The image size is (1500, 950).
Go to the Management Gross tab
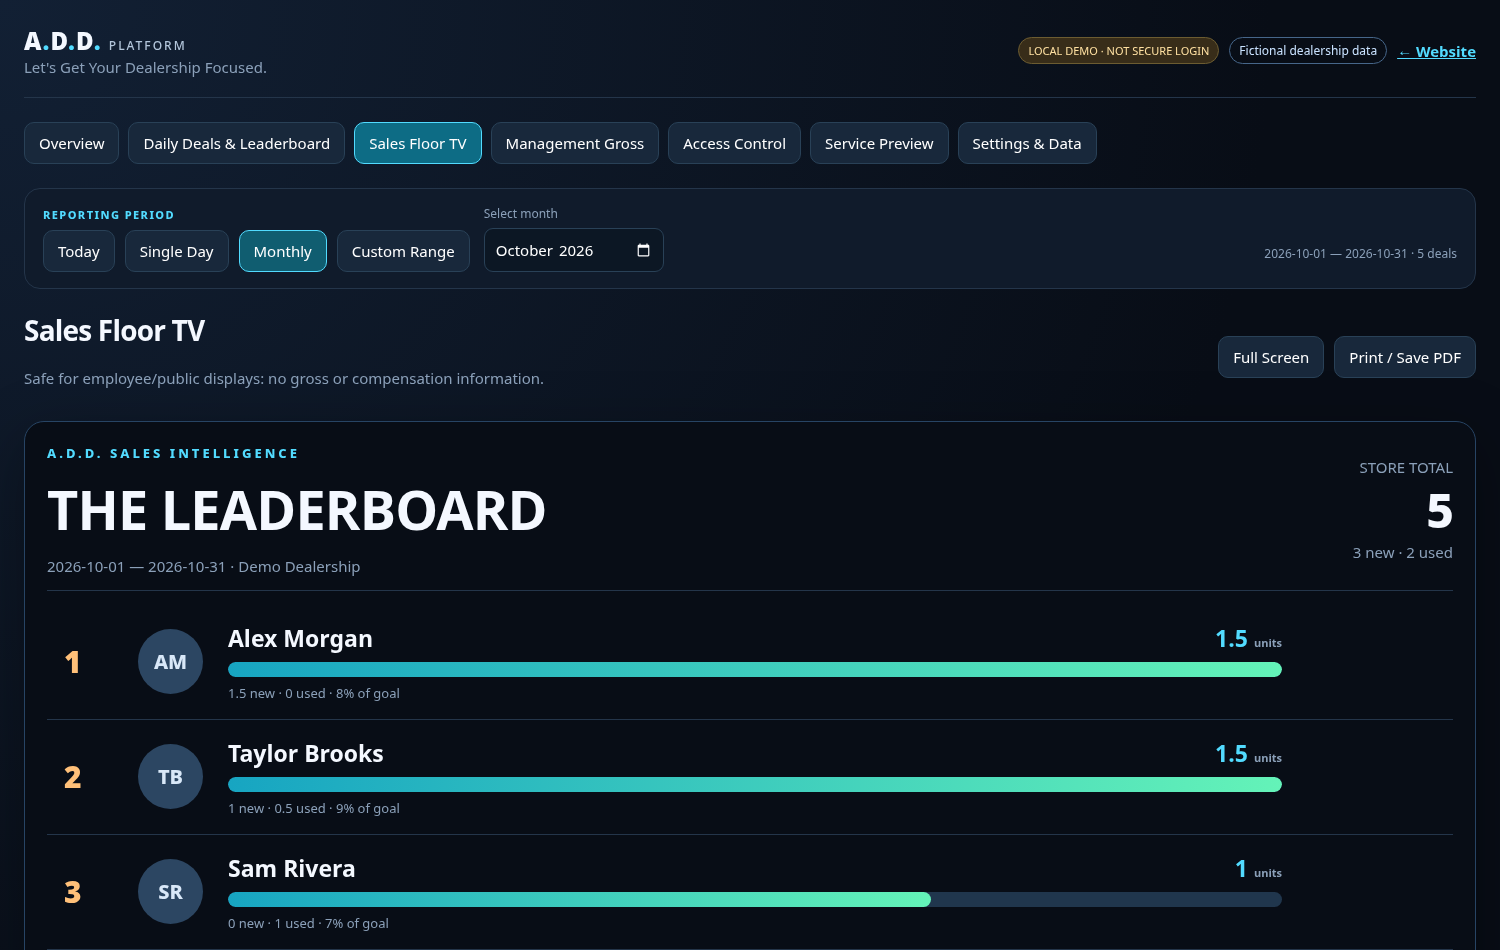pos(575,143)
